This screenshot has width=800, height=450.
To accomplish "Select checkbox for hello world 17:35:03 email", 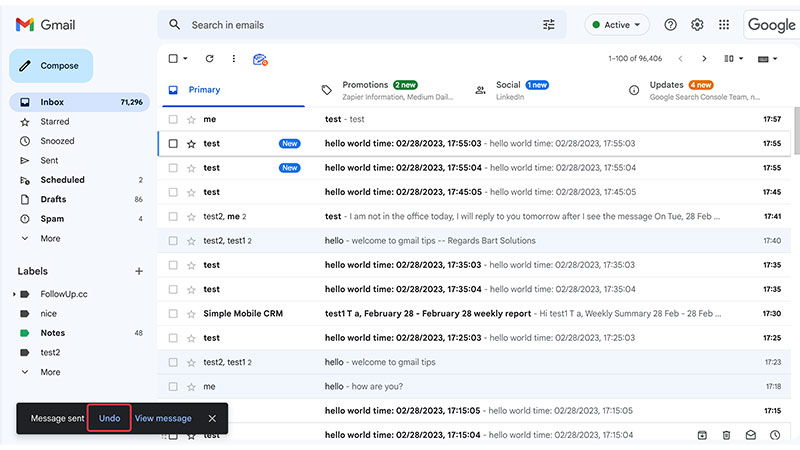I will click(173, 265).
